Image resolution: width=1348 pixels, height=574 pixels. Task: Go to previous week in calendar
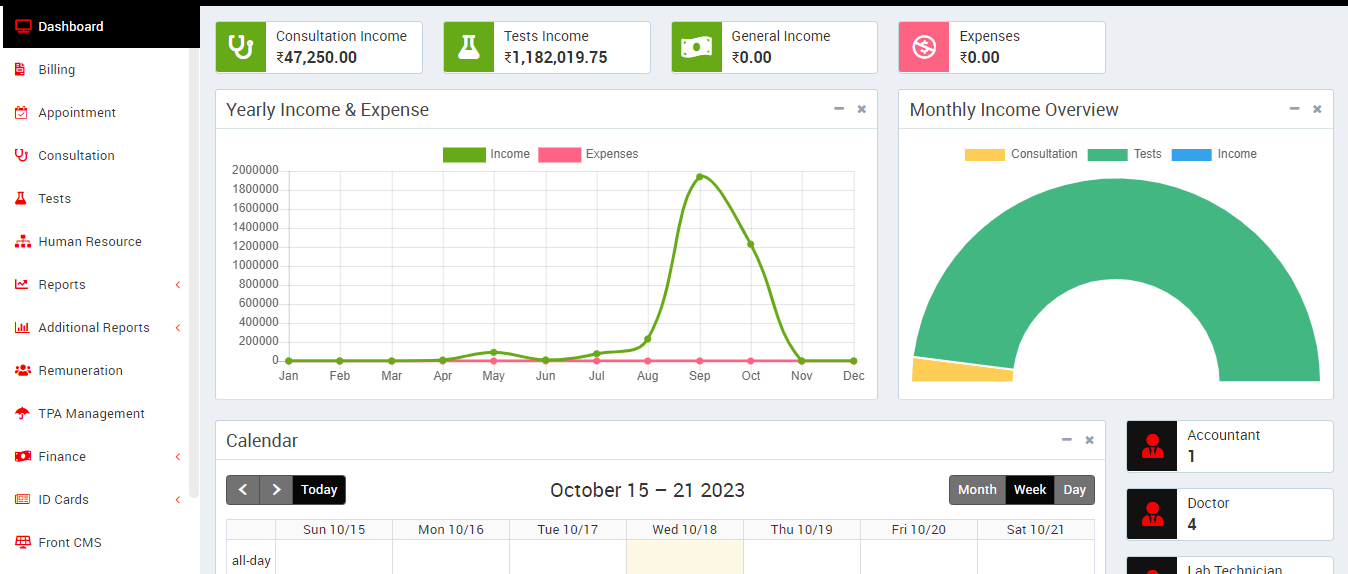[243, 490]
